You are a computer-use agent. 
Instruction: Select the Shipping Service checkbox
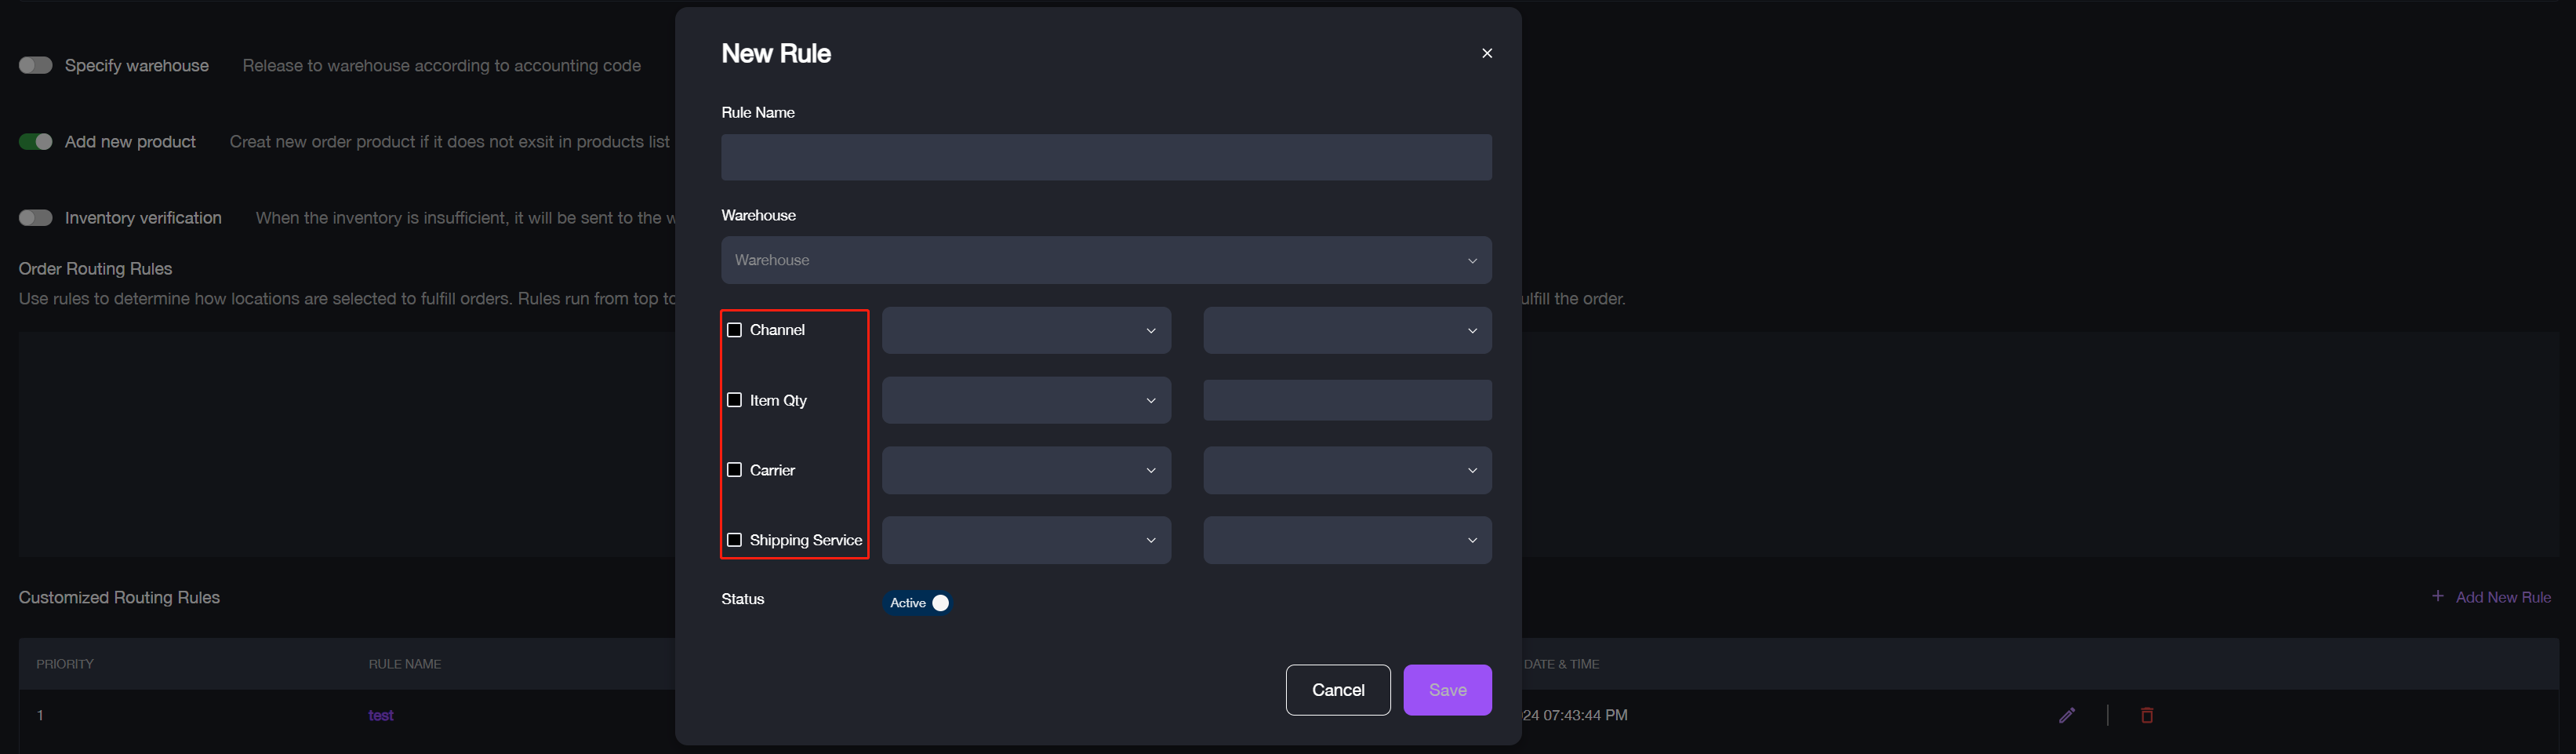[734, 540]
